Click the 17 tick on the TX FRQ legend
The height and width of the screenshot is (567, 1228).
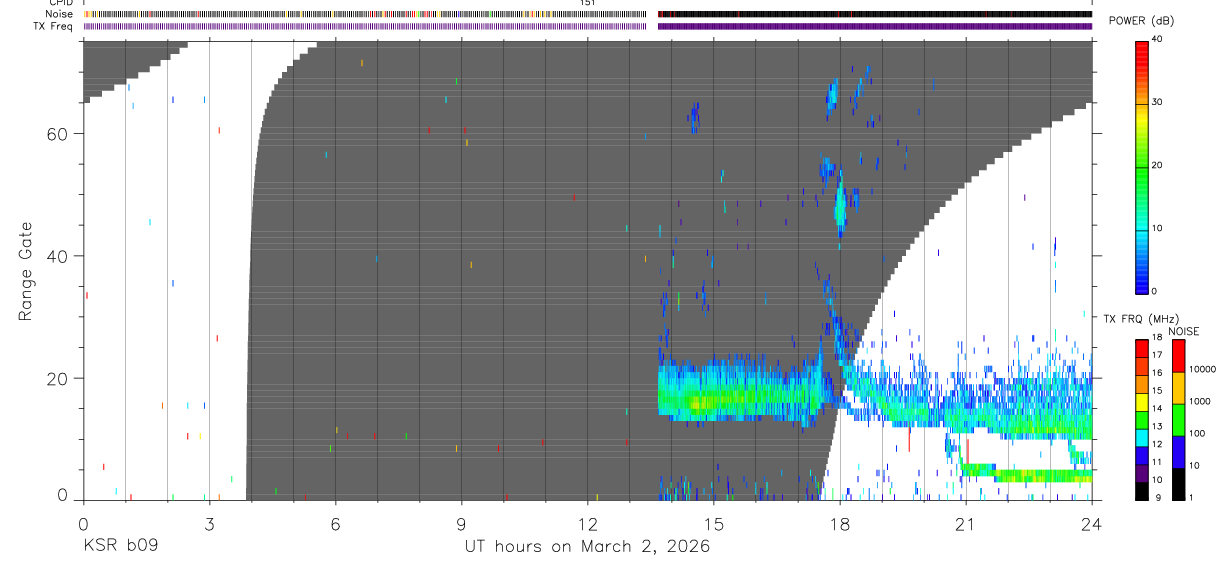point(1157,356)
